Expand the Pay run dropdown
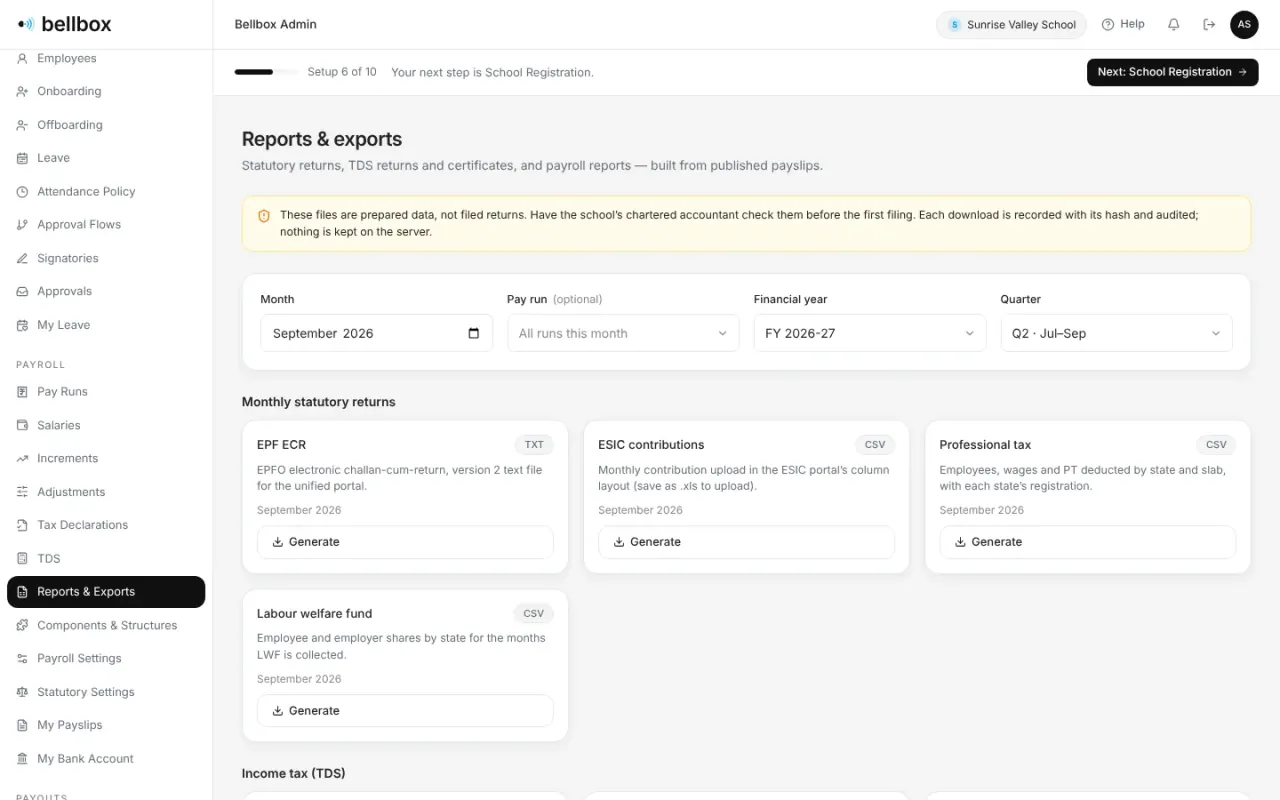The image size is (1280, 800). (x=623, y=333)
